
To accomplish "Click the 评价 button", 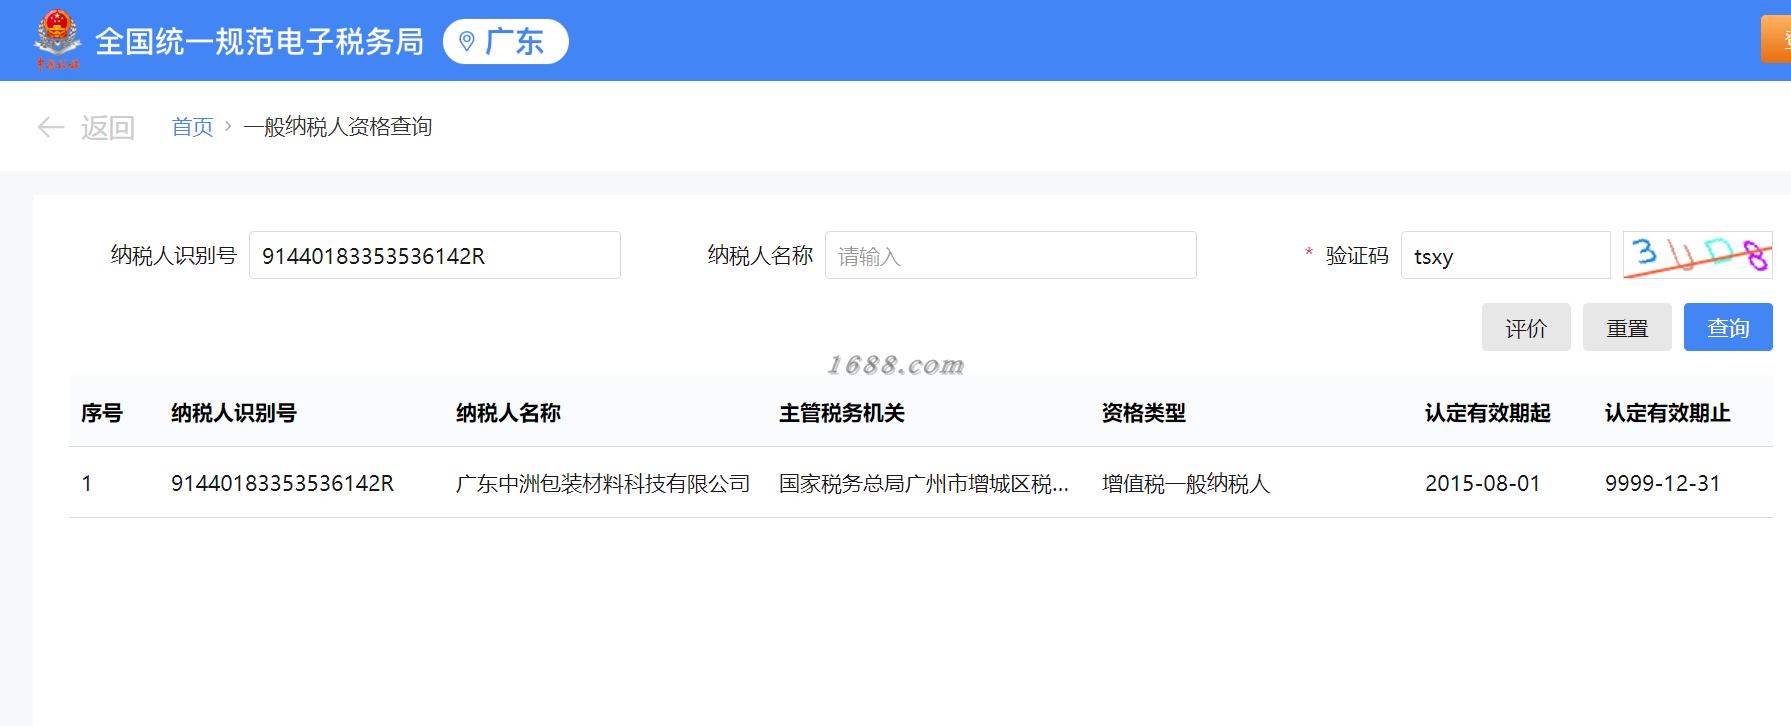I will [x=1526, y=327].
